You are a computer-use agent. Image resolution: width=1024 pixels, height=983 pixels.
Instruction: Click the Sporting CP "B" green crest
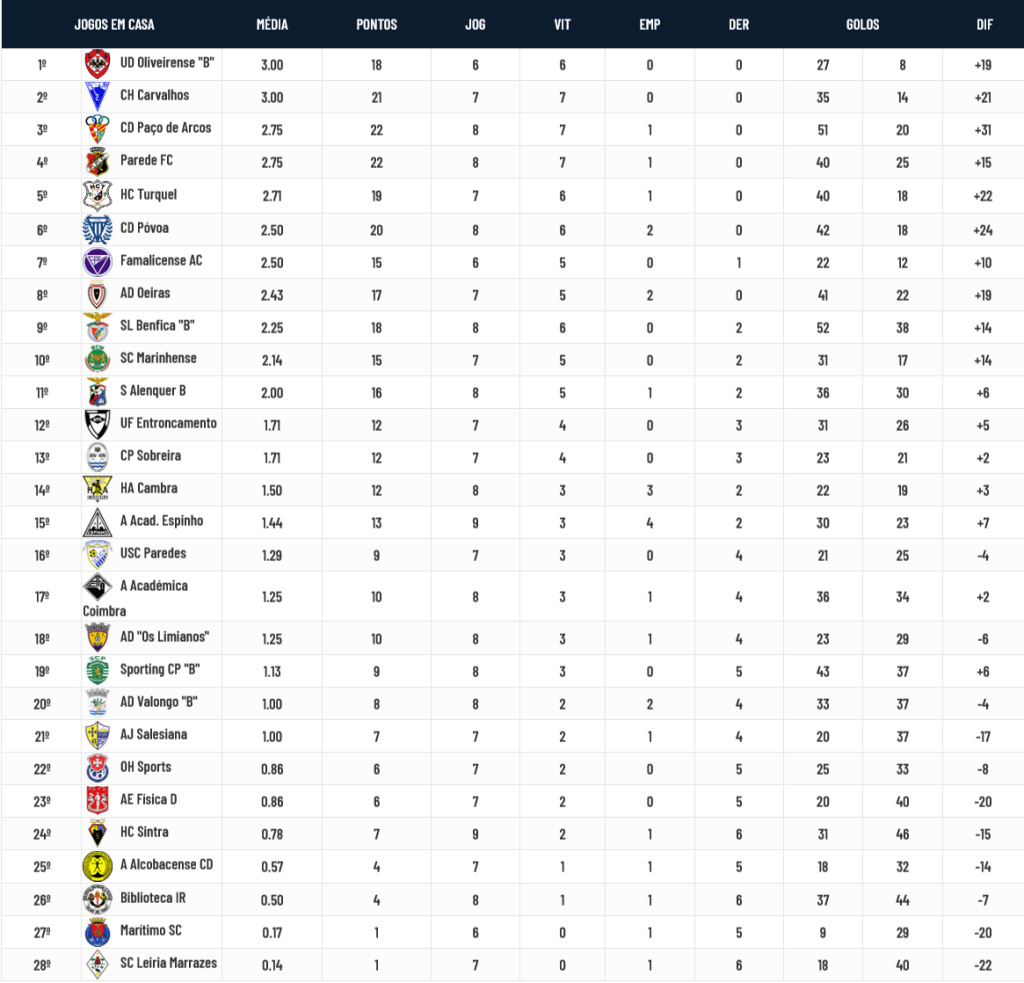point(97,670)
